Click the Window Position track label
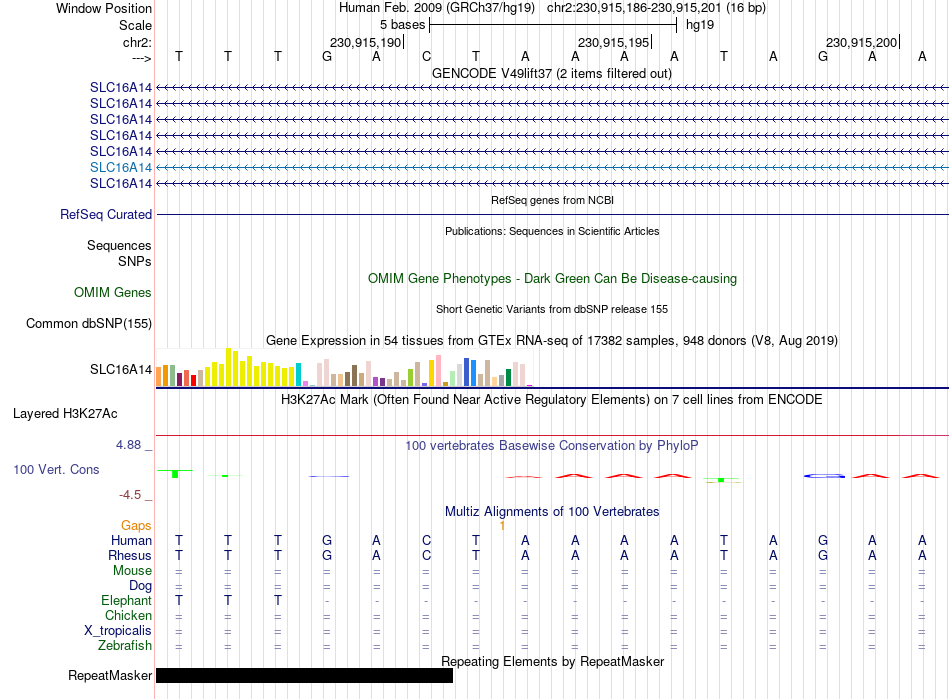 [x=104, y=8]
